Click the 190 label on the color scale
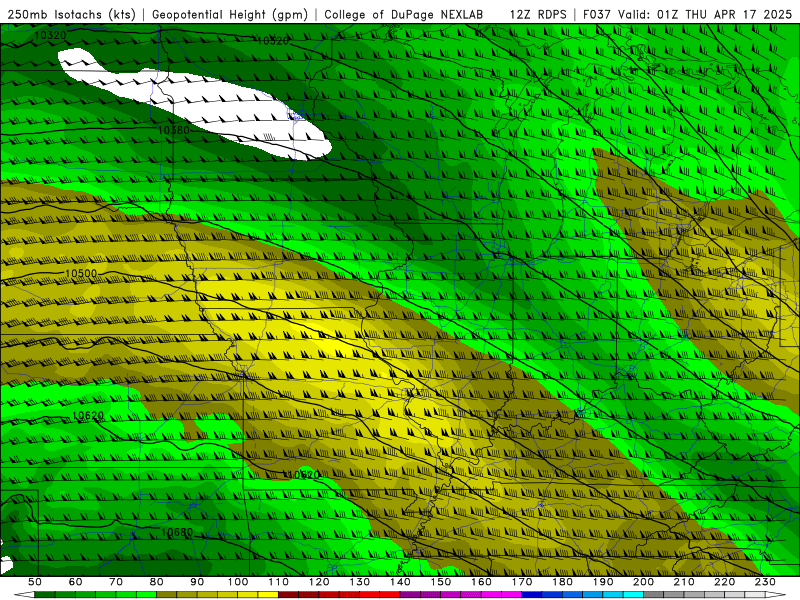This screenshot has height=600, width=800. [603, 582]
